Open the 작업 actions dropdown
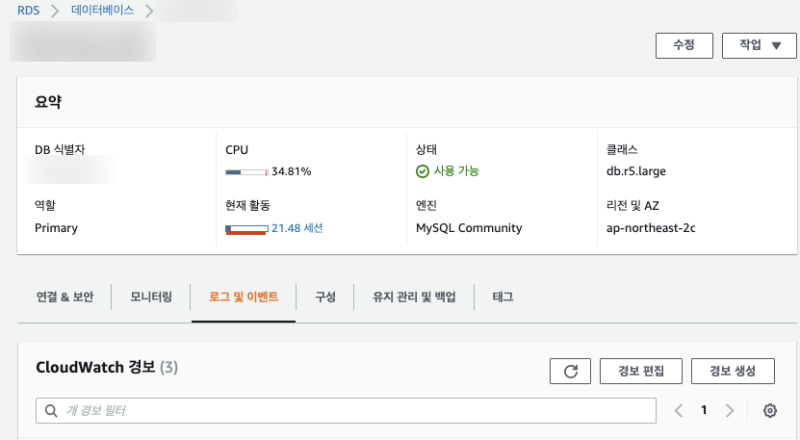 pyautogui.click(x=759, y=46)
